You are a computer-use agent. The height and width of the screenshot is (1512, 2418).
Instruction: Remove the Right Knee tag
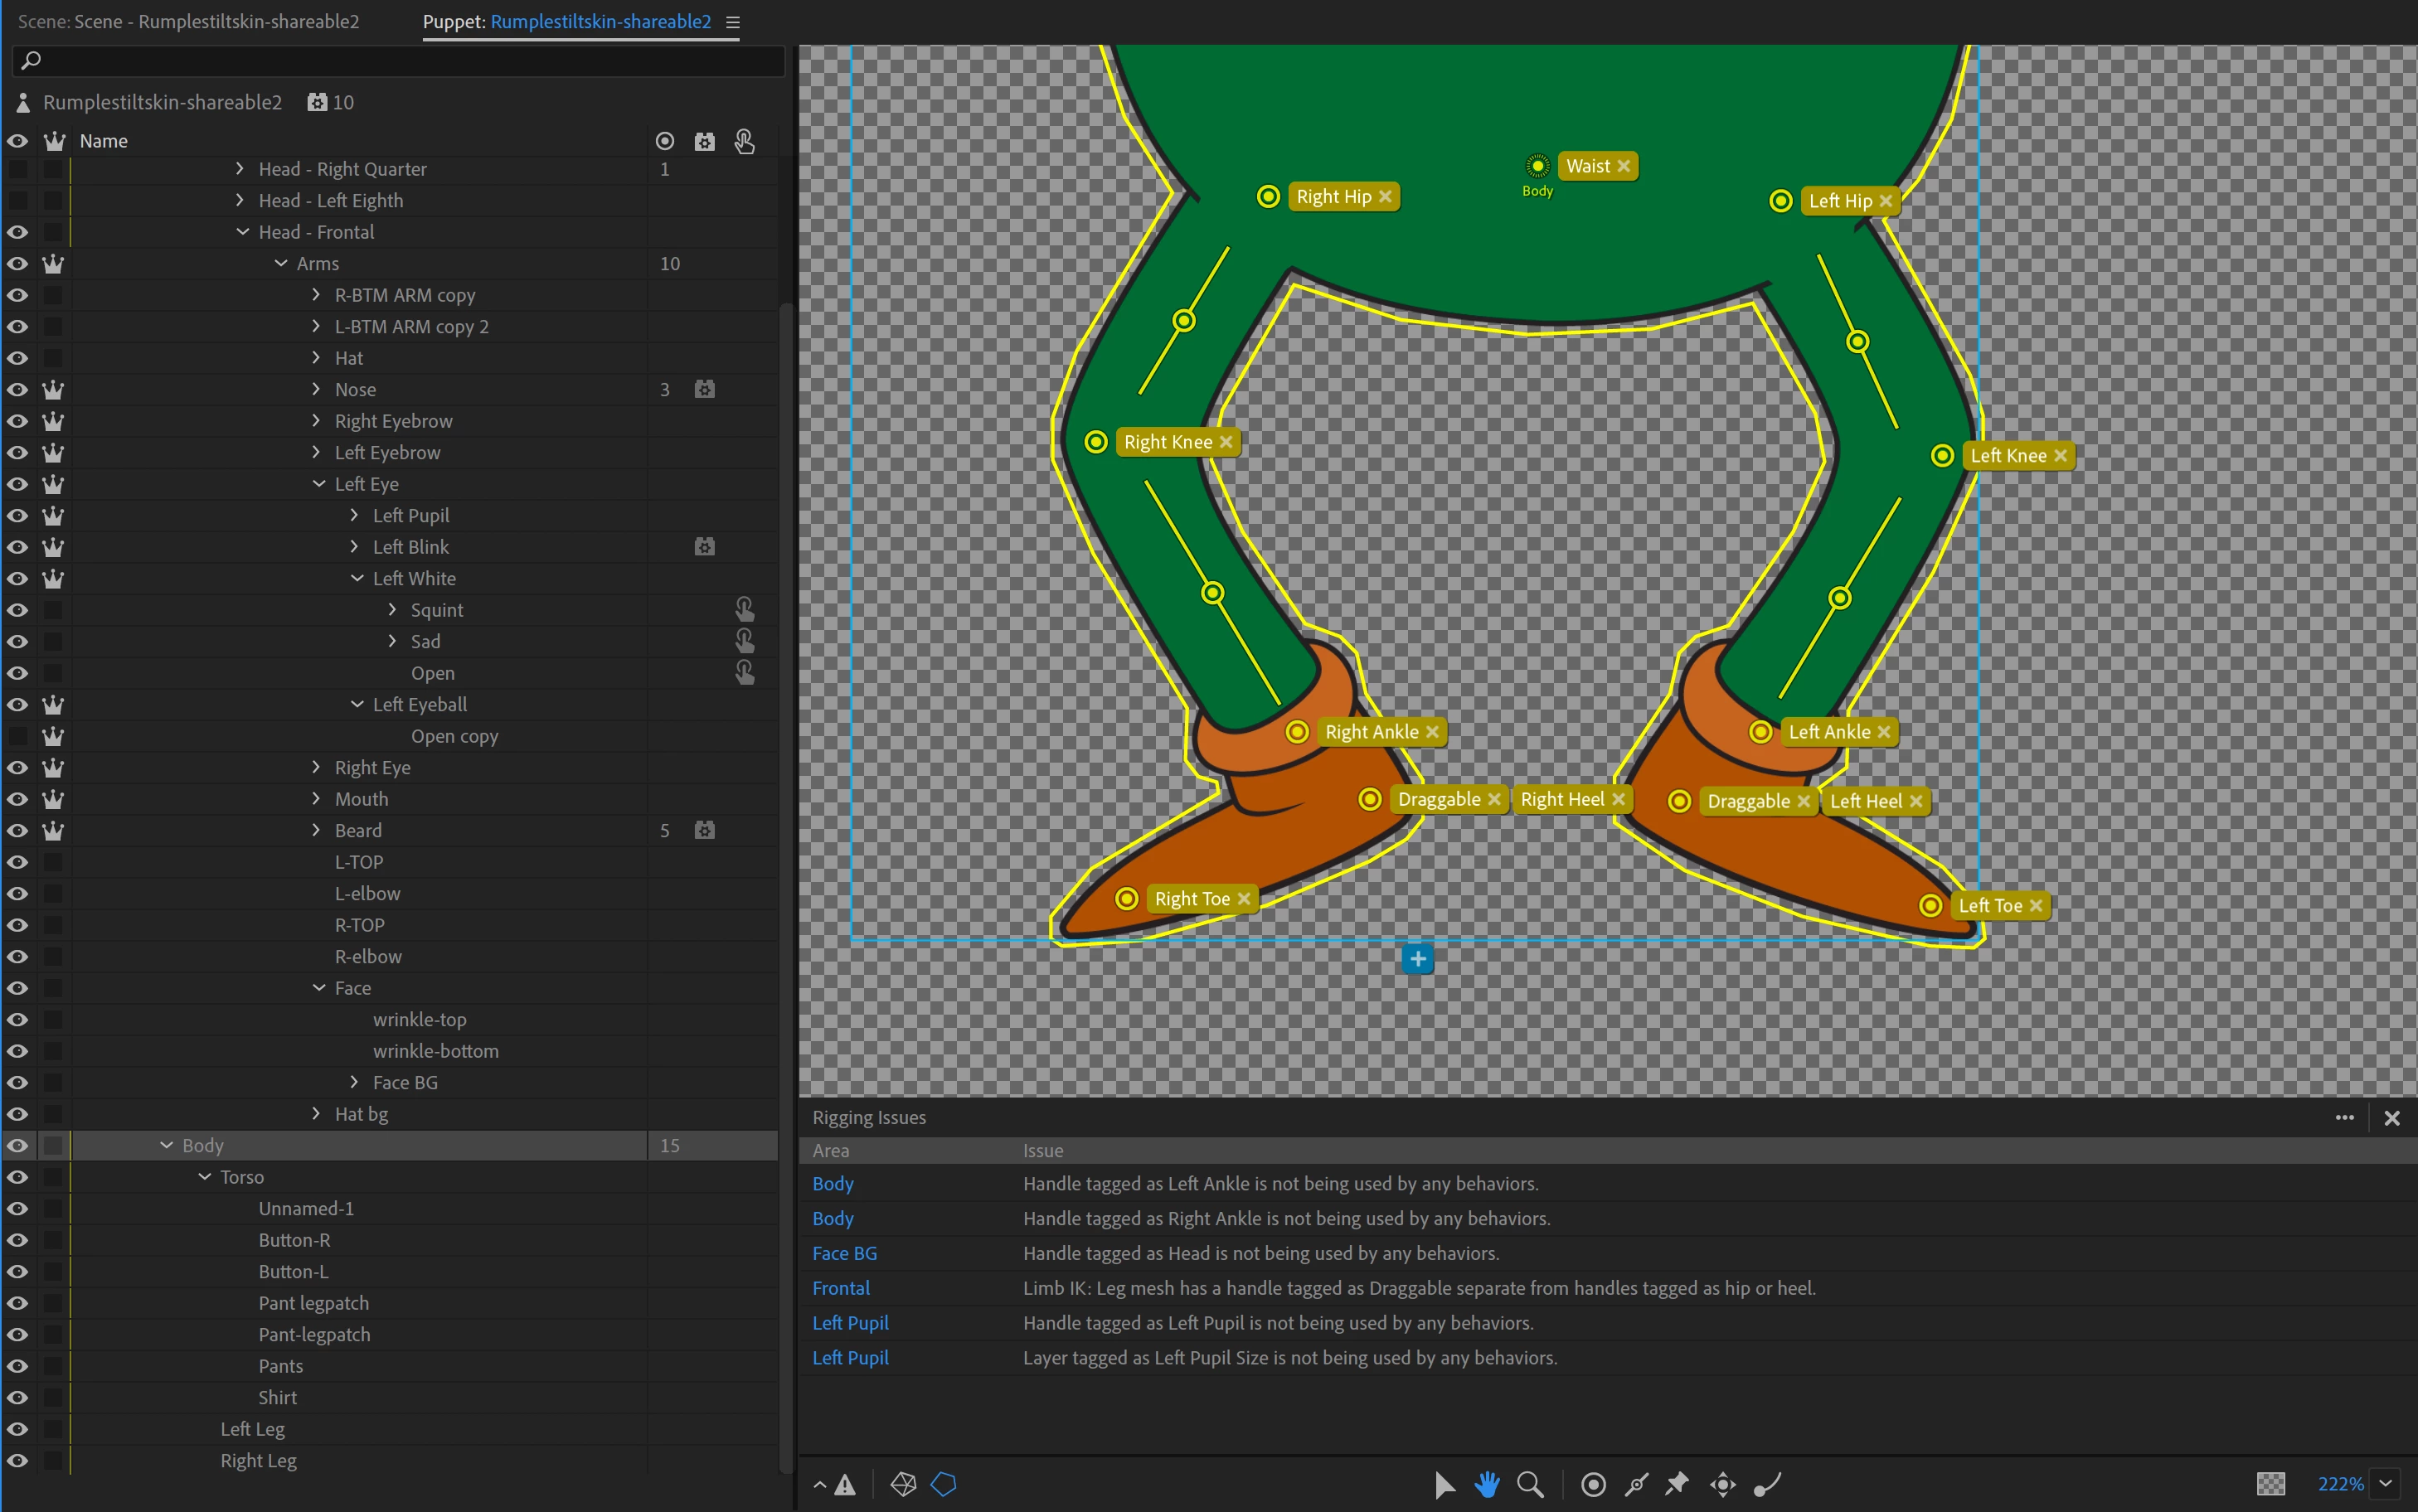1226,442
